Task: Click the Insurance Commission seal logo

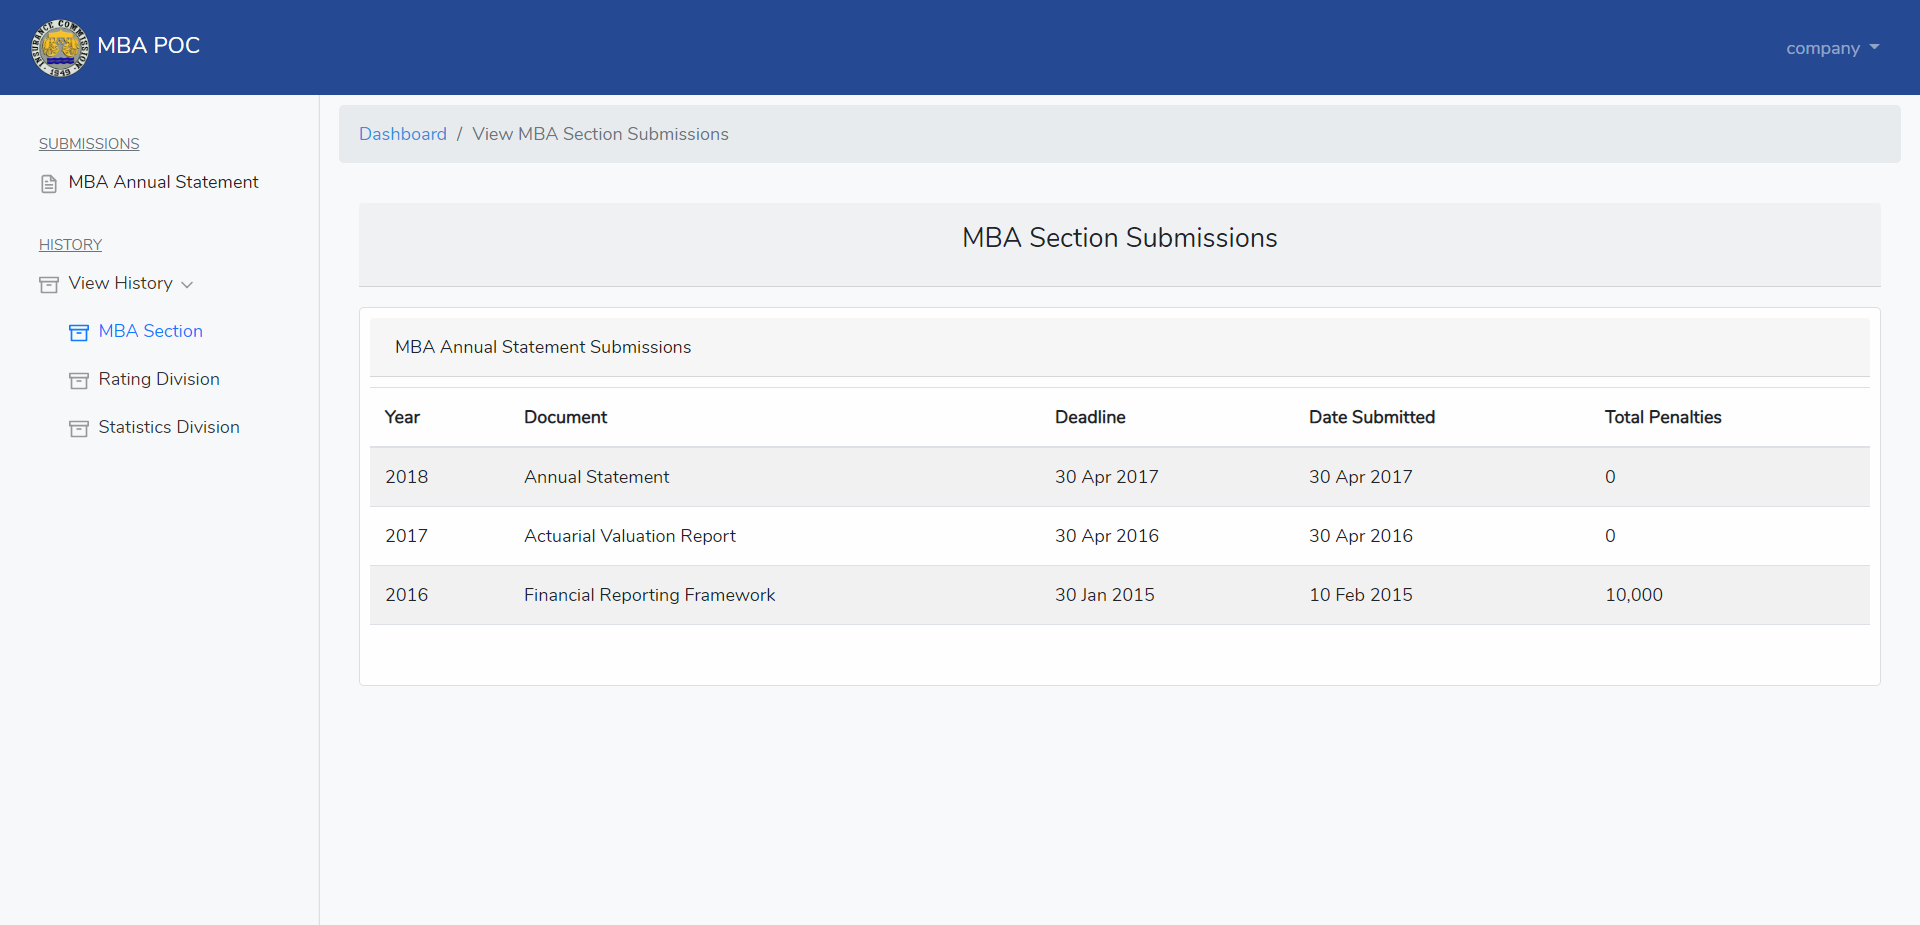Action: (60, 47)
